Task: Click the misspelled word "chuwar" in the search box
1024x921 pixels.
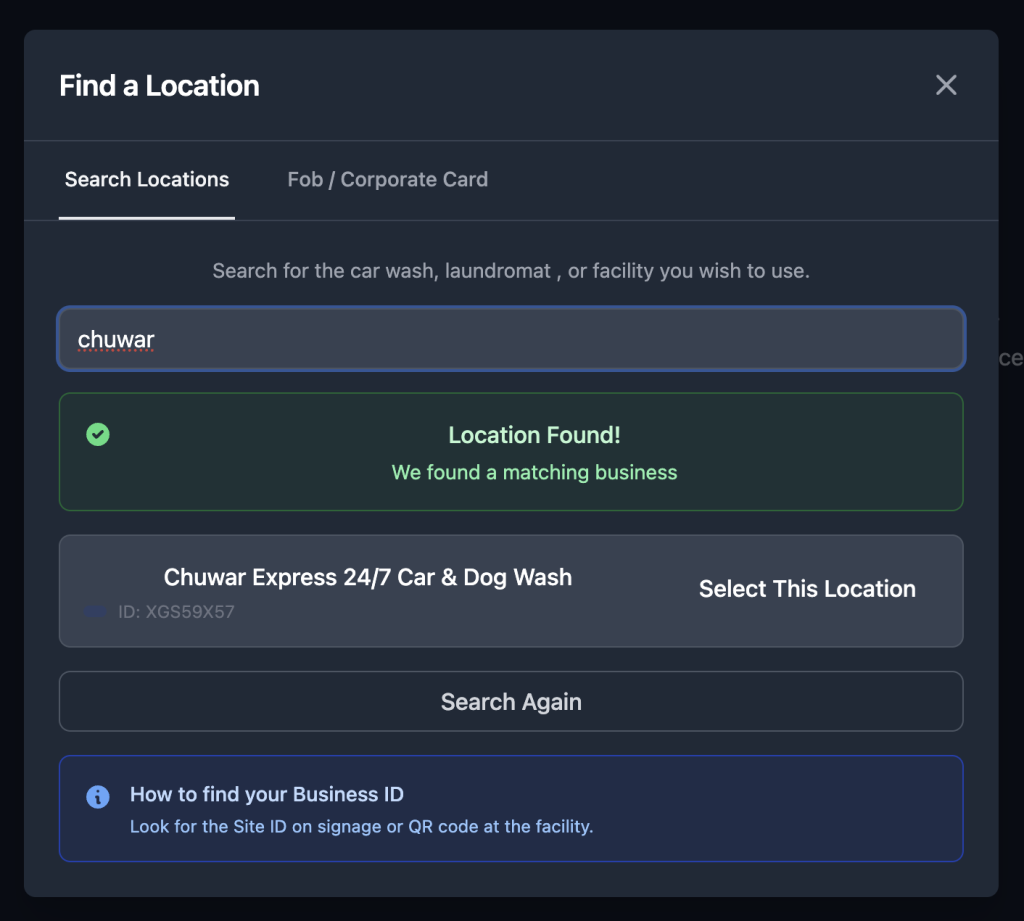Action: (116, 339)
